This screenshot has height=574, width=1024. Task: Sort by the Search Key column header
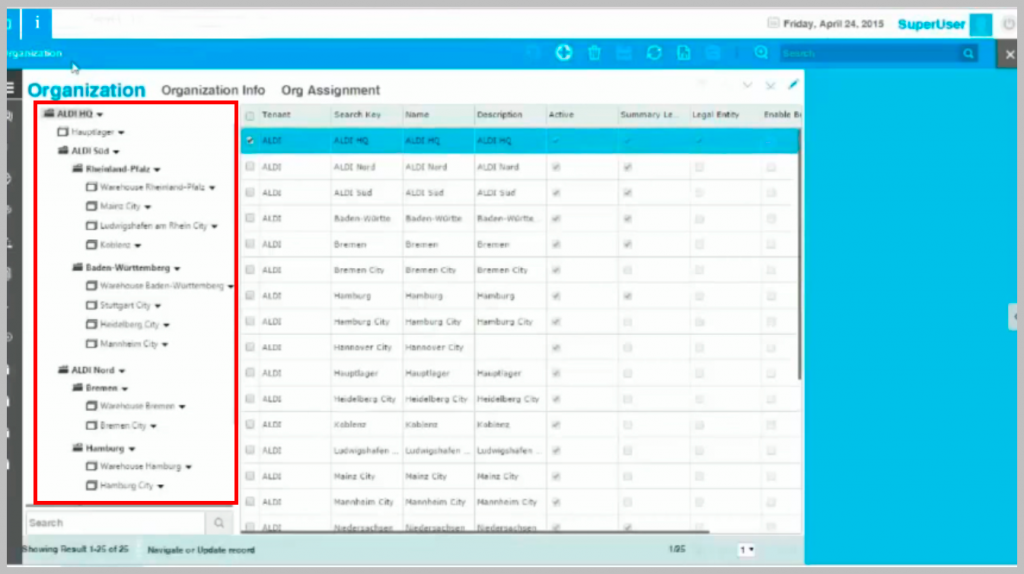click(357, 114)
